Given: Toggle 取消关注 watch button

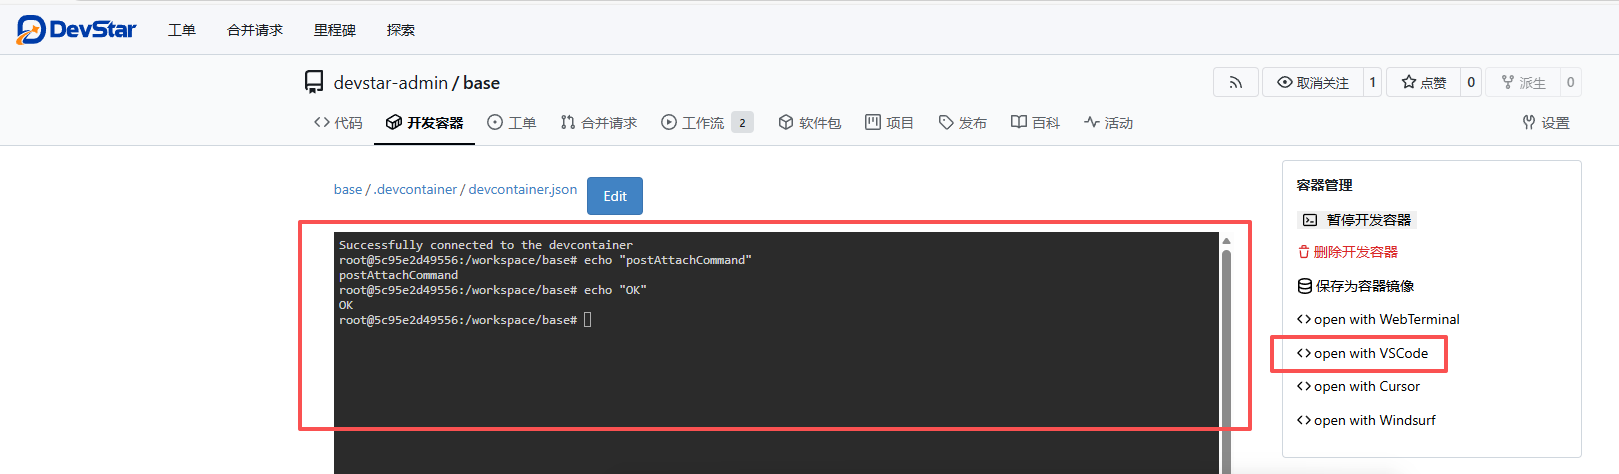Looking at the screenshot, I should point(1312,82).
